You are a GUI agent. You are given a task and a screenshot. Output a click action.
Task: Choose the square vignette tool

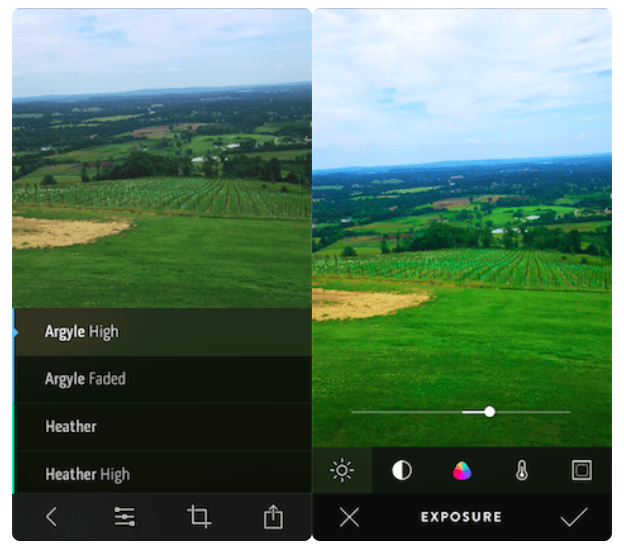click(x=581, y=470)
